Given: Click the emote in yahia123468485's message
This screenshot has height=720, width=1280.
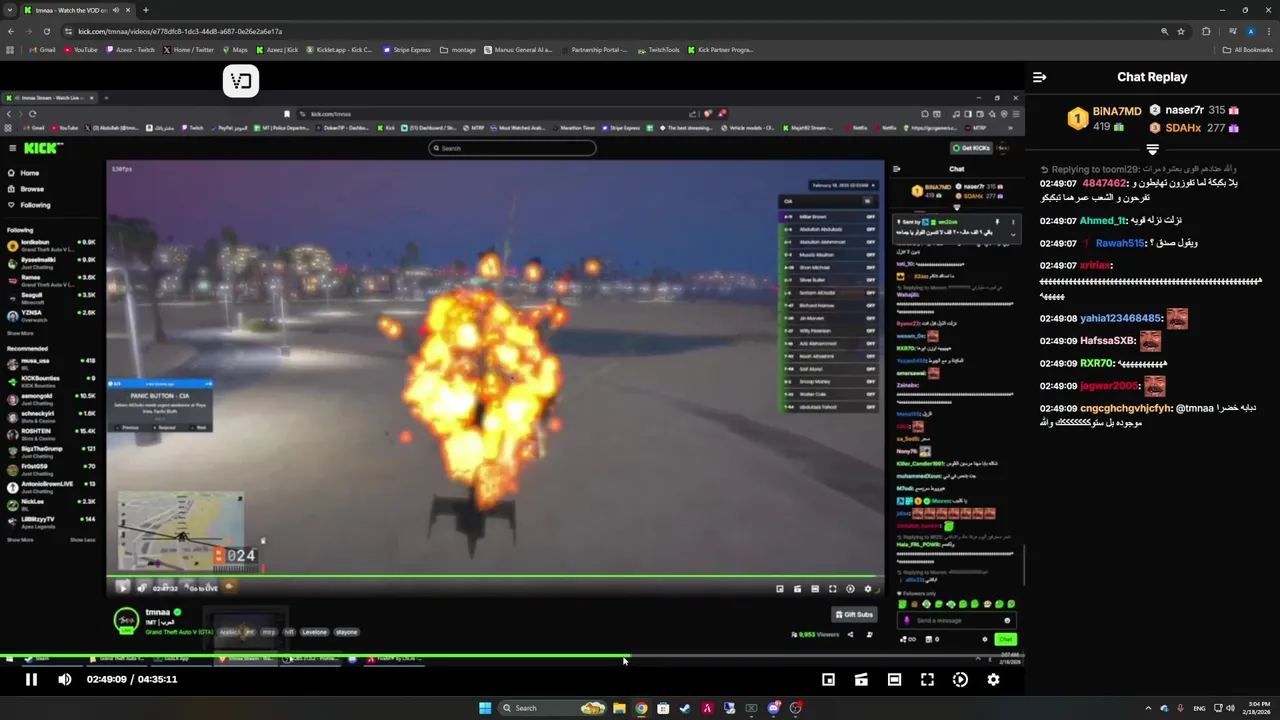Looking at the screenshot, I should tap(1177, 319).
